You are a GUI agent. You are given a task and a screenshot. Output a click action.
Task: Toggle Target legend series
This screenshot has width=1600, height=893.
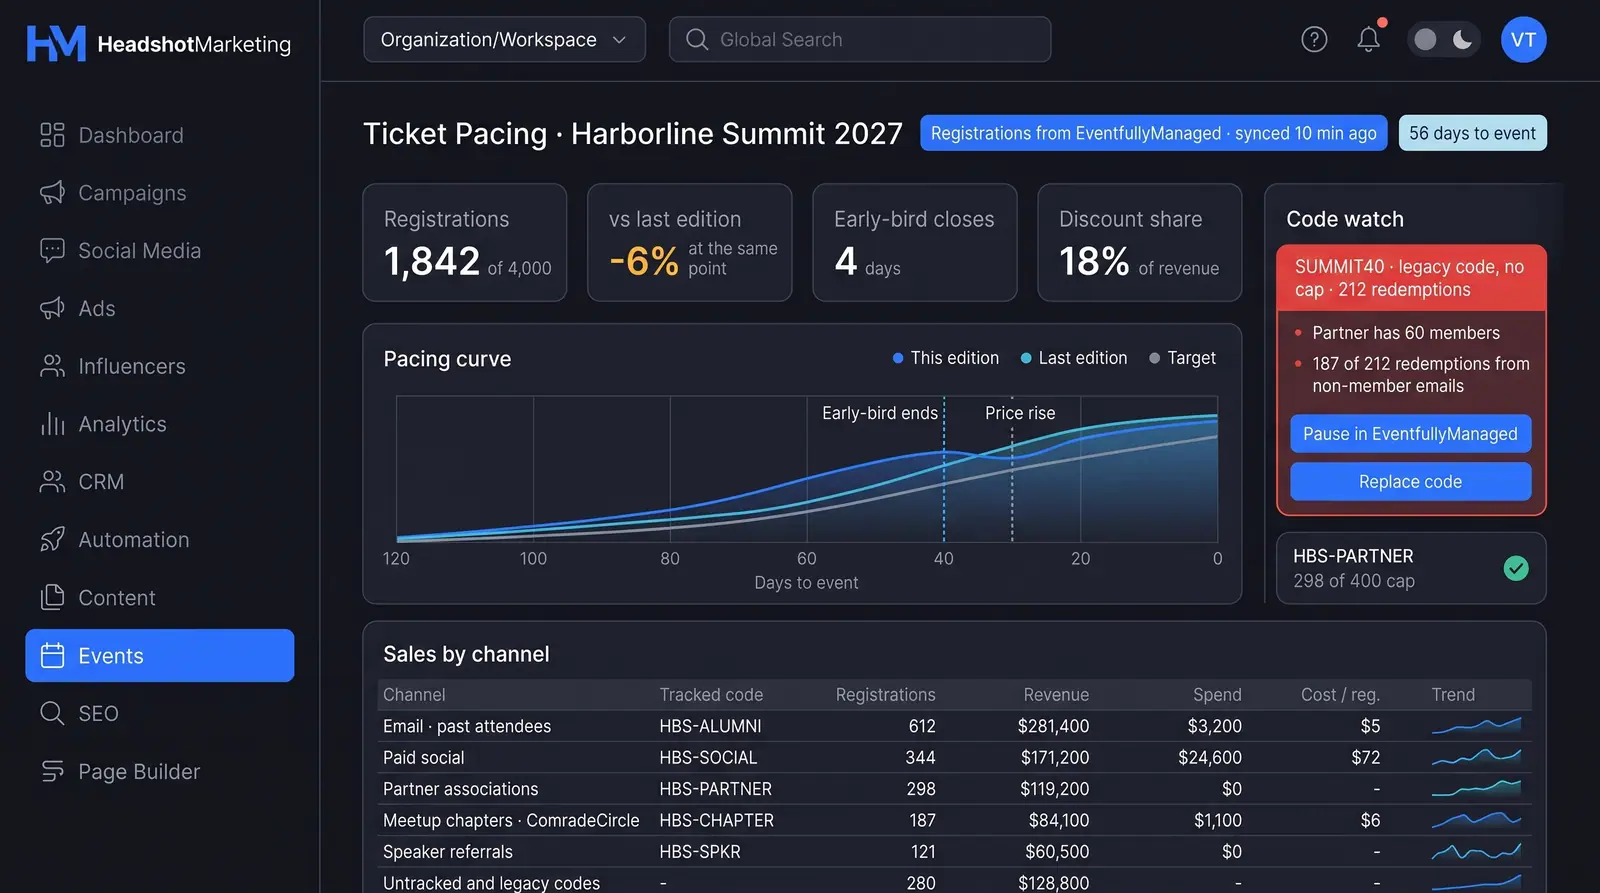pos(1182,358)
